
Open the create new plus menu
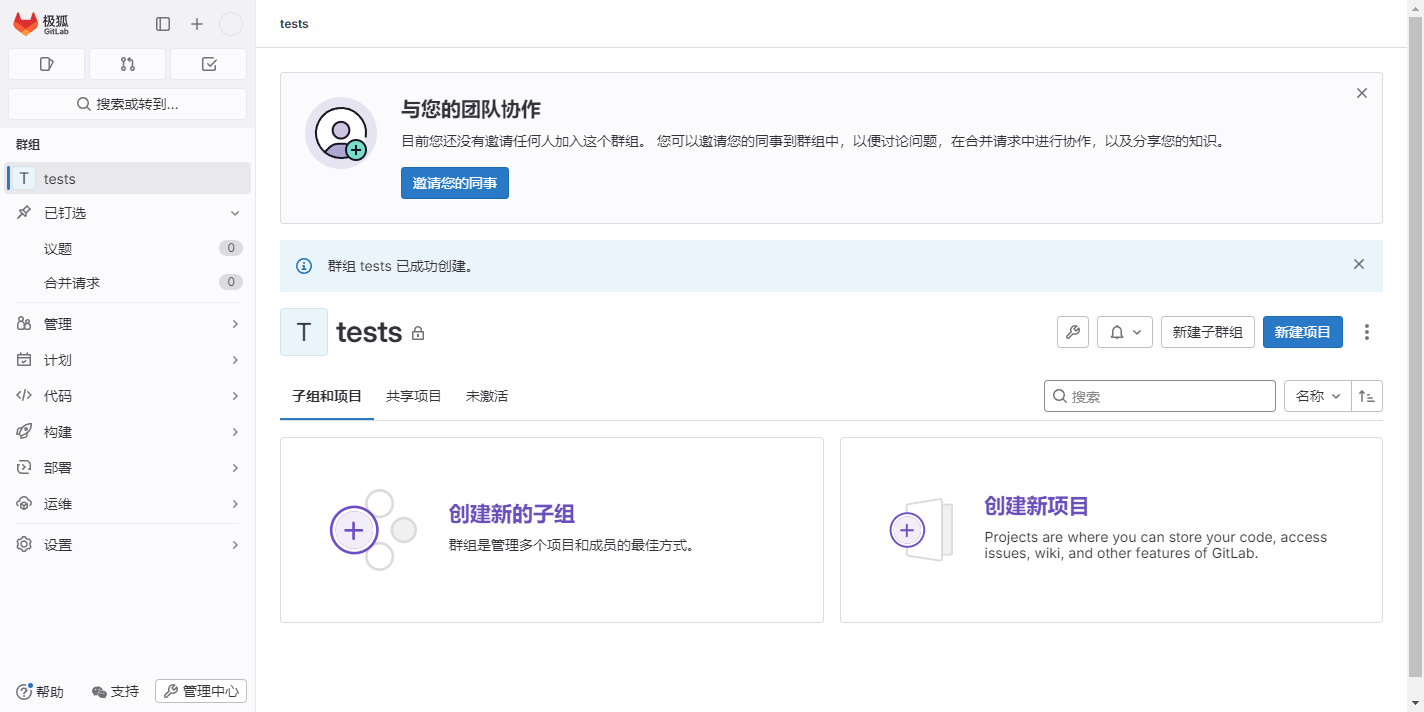coord(197,24)
